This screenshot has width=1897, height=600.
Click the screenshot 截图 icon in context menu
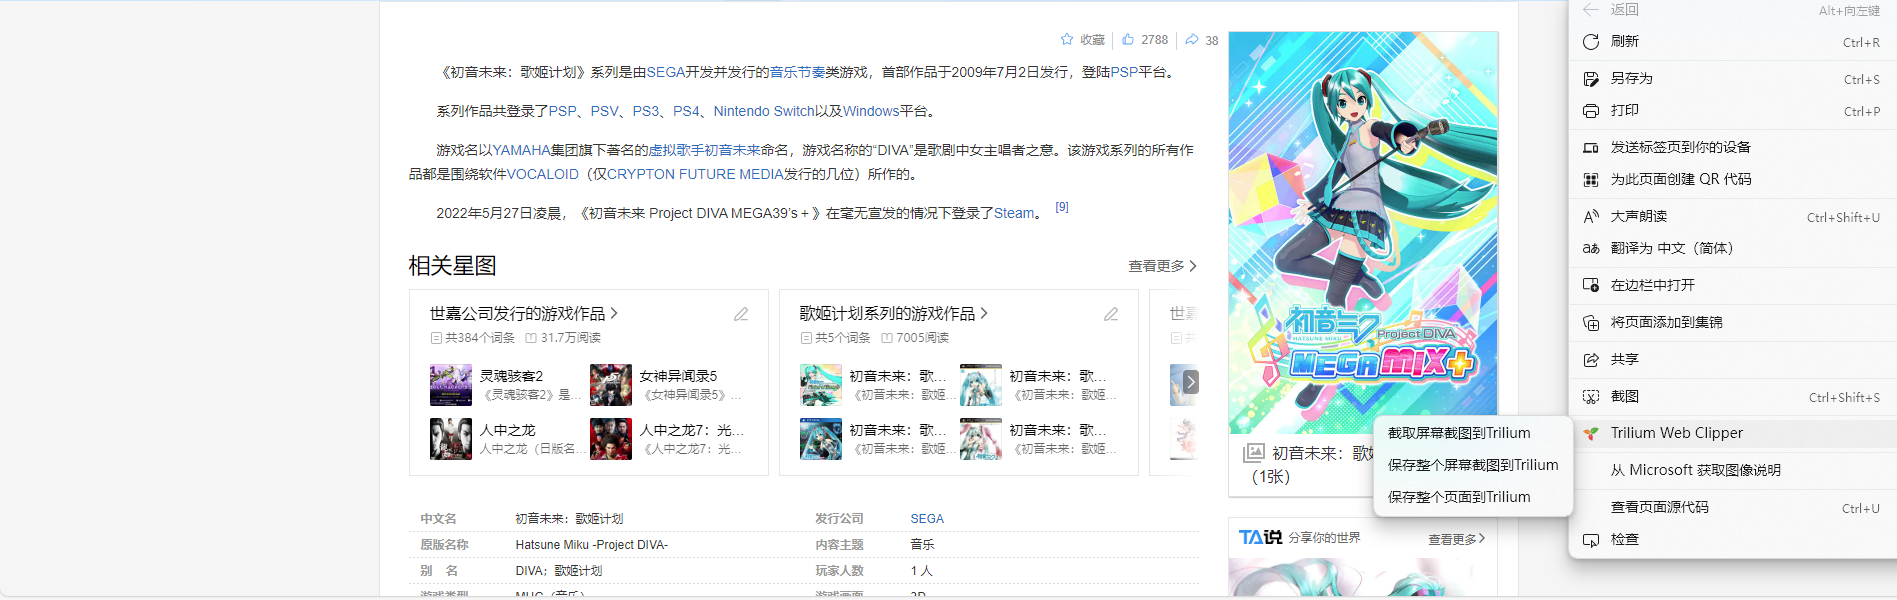tap(1591, 397)
